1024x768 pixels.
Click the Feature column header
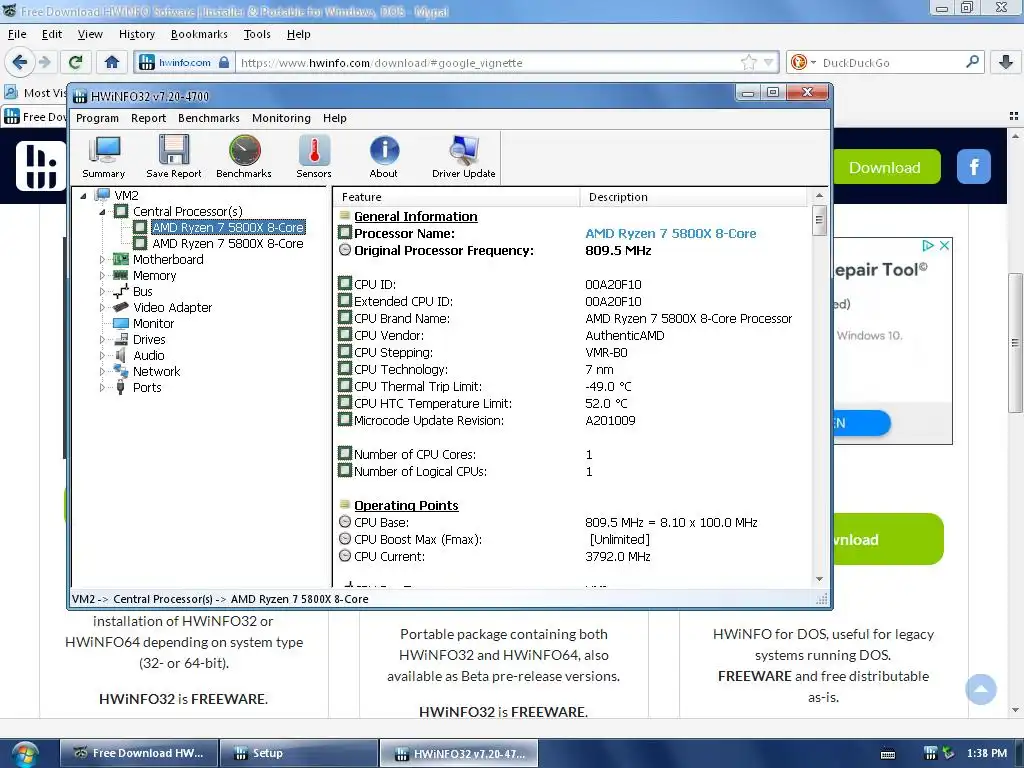456,197
